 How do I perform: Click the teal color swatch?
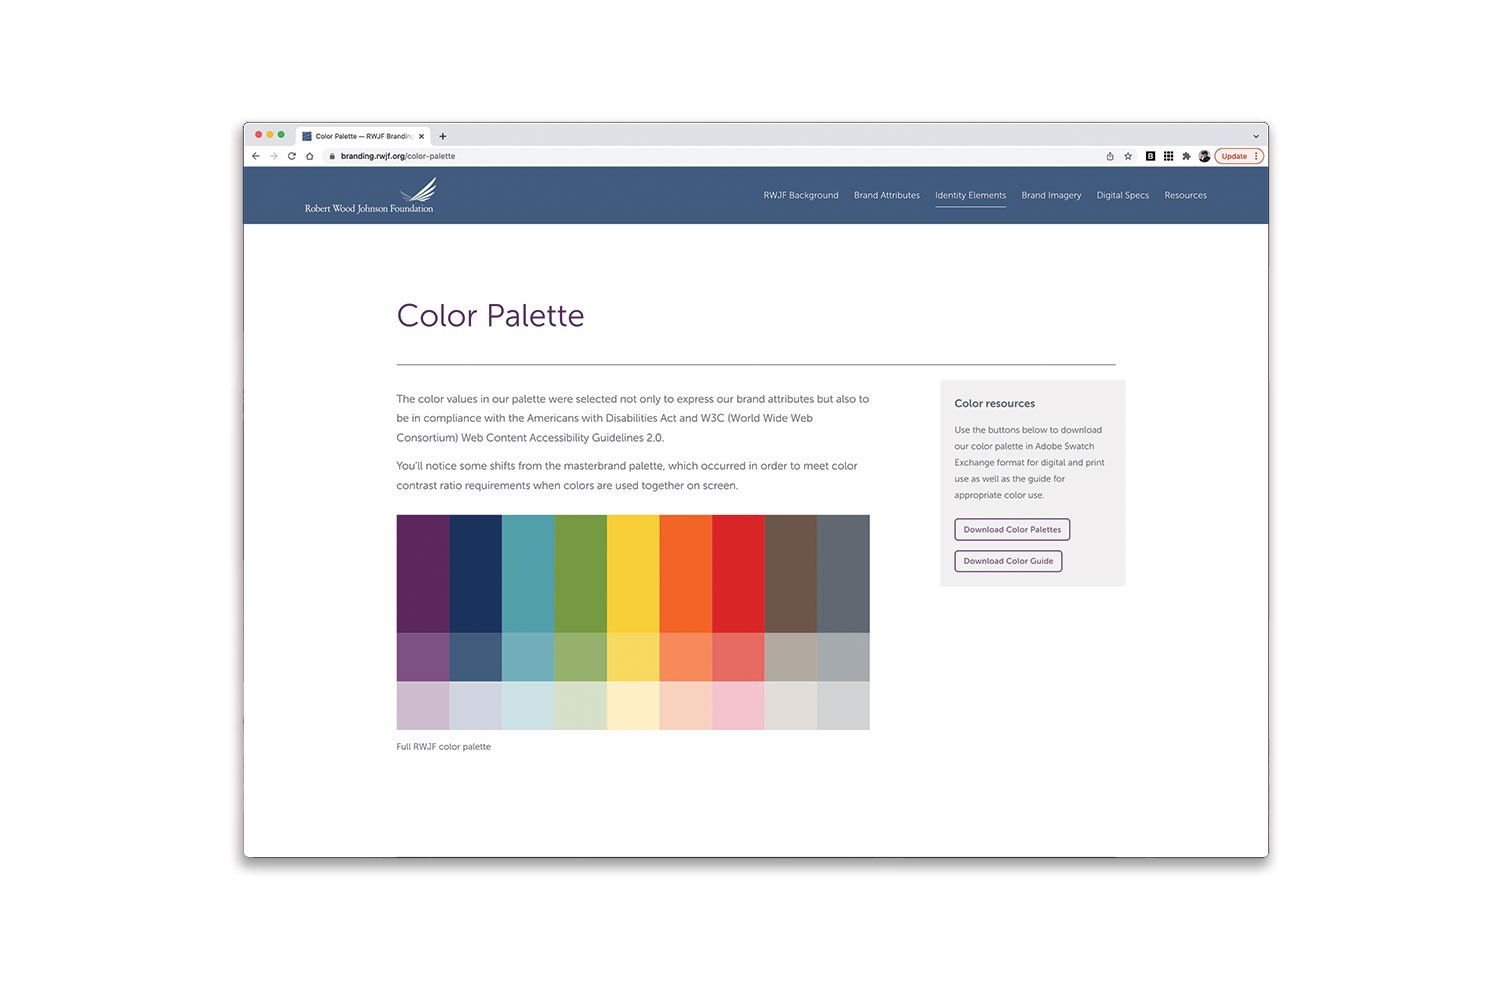pos(528,574)
